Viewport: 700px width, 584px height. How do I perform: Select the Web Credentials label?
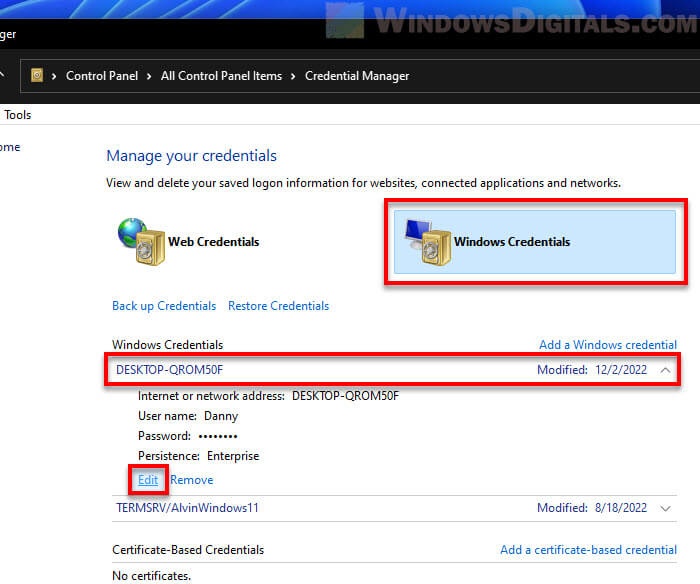[x=213, y=242]
